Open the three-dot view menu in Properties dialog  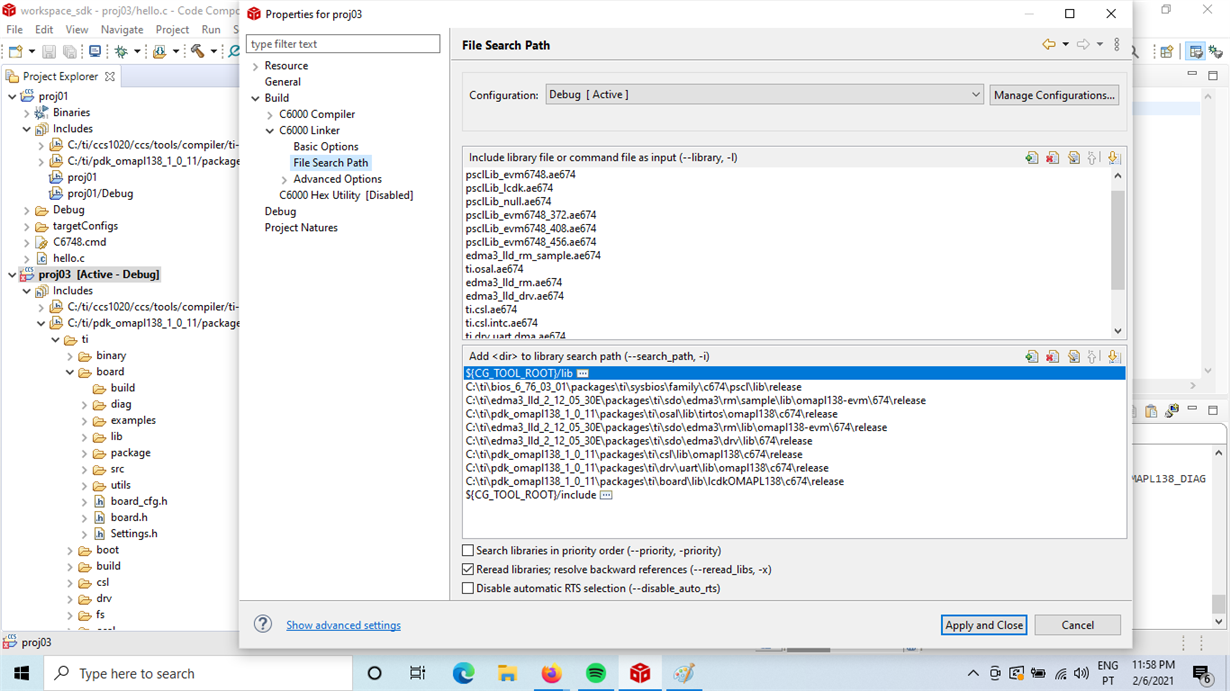1117,45
